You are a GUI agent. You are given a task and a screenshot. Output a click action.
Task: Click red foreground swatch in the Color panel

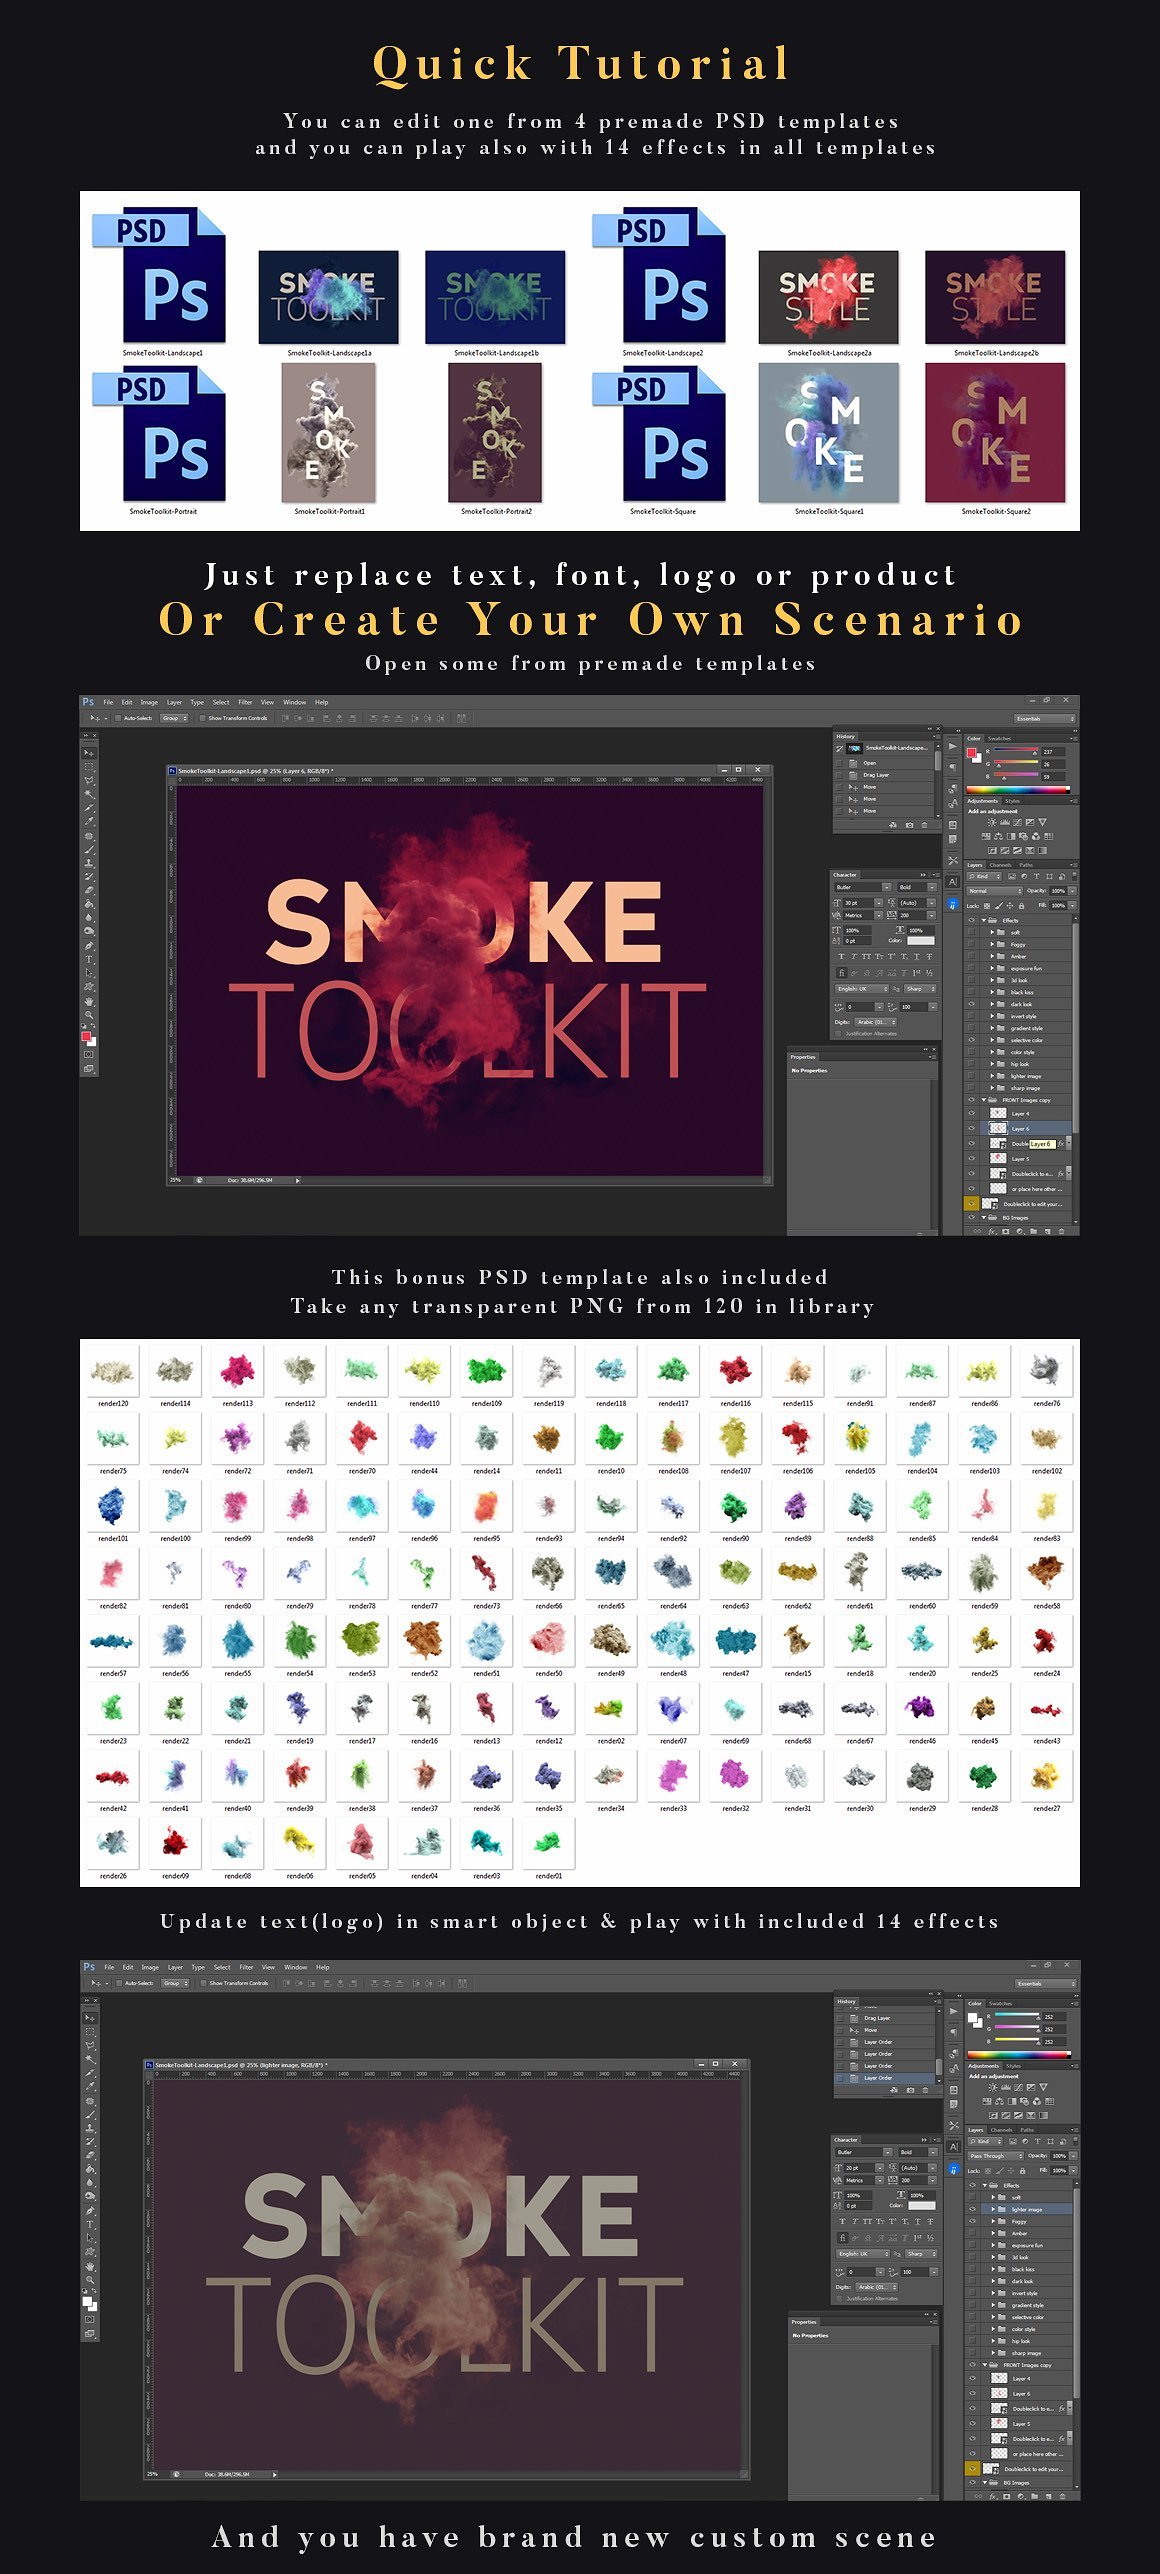[x=970, y=753]
